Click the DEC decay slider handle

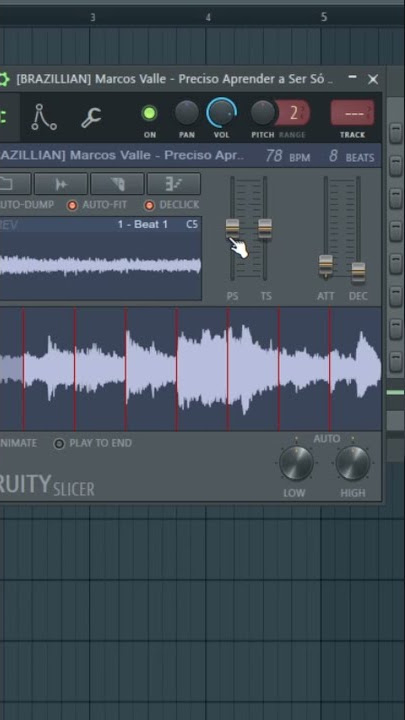coord(358,272)
